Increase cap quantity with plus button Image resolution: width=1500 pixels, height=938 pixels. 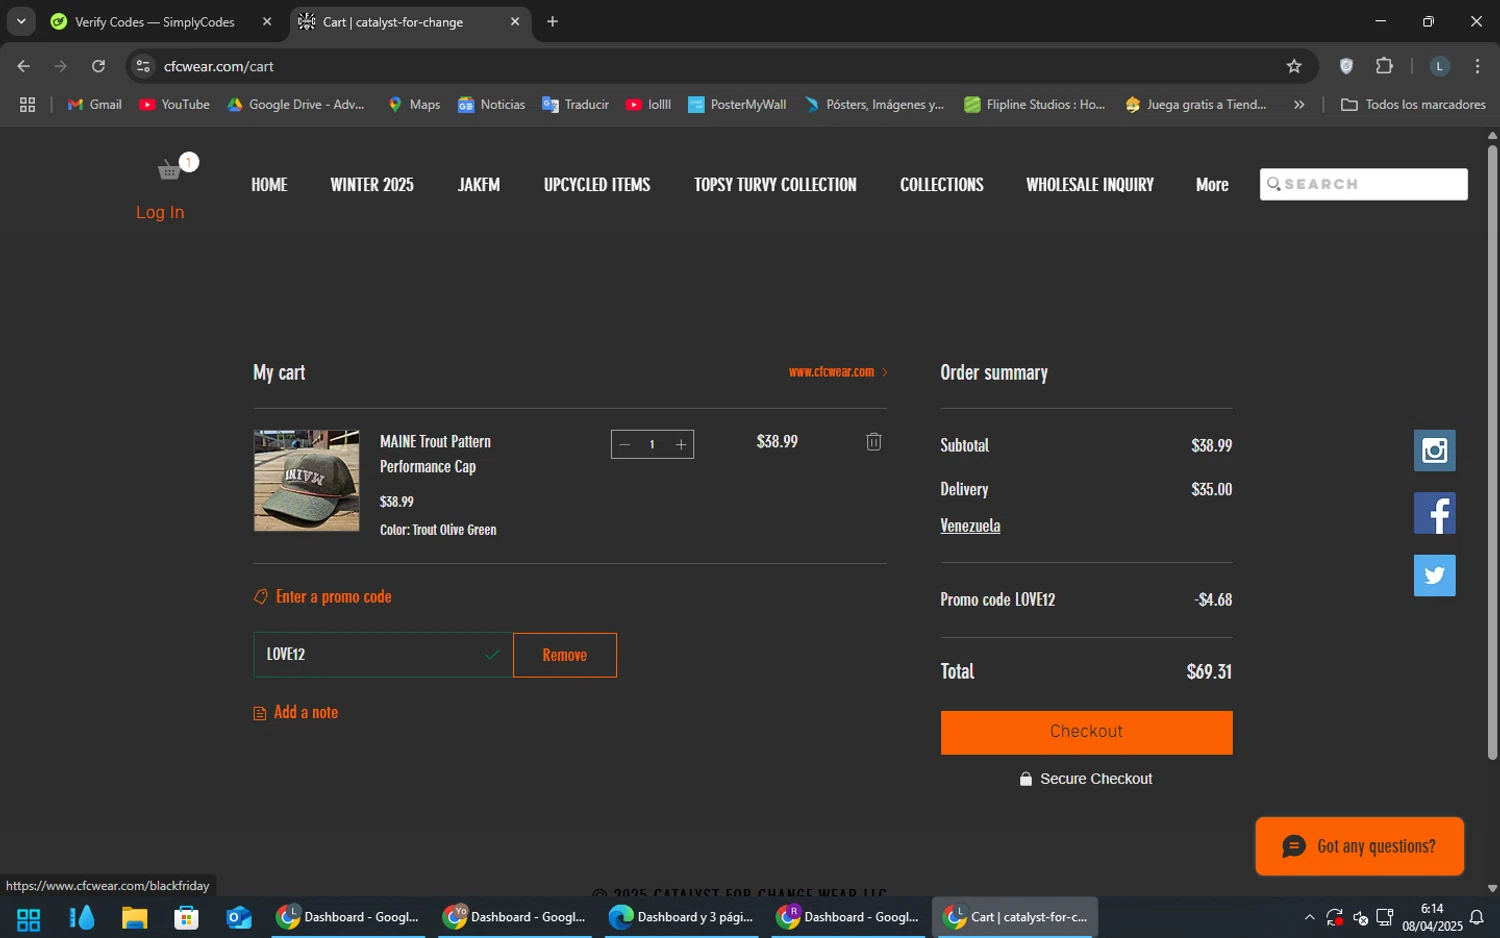681,445
